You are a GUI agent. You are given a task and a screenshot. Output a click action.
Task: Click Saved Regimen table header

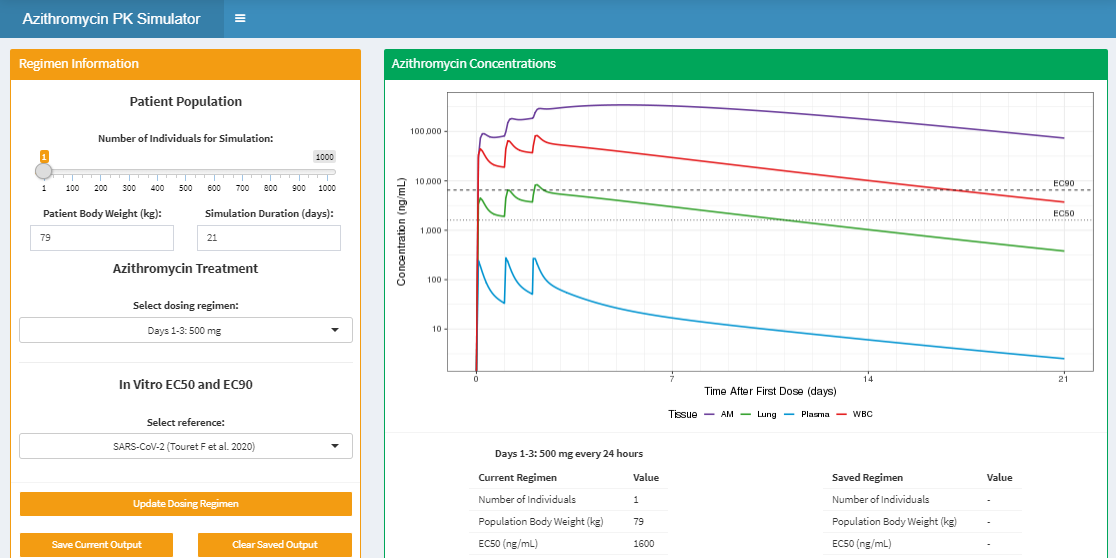[x=867, y=478]
